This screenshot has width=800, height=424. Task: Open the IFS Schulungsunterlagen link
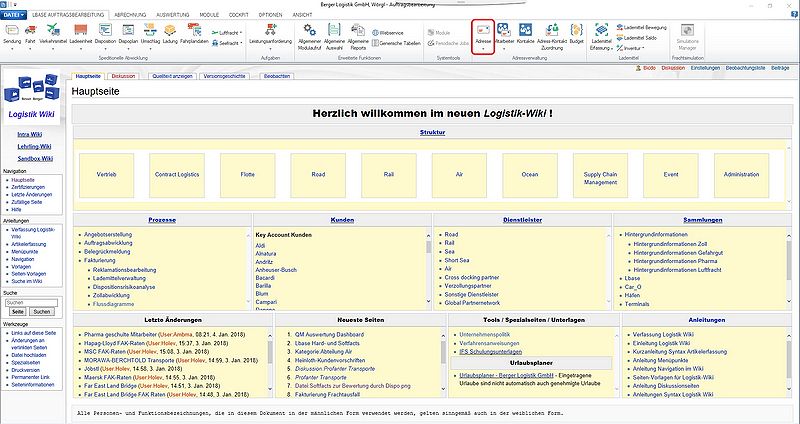(x=491, y=352)
